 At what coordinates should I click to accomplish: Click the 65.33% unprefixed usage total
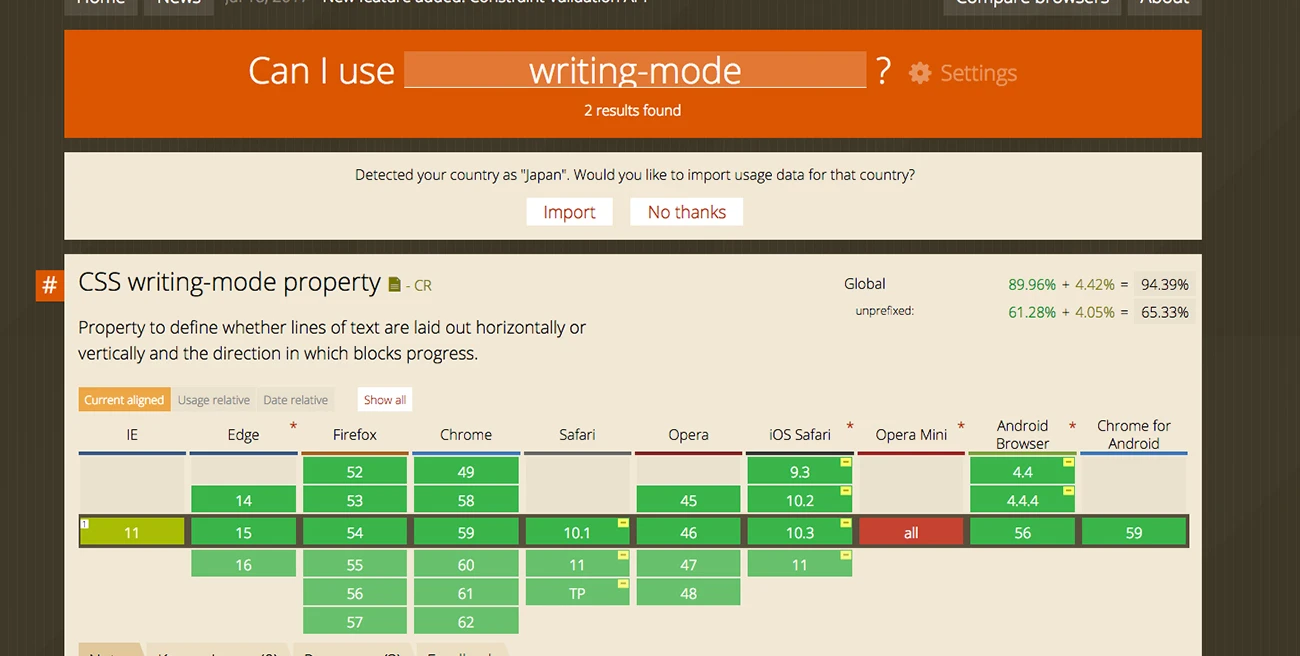click(x=1165, y=312)
